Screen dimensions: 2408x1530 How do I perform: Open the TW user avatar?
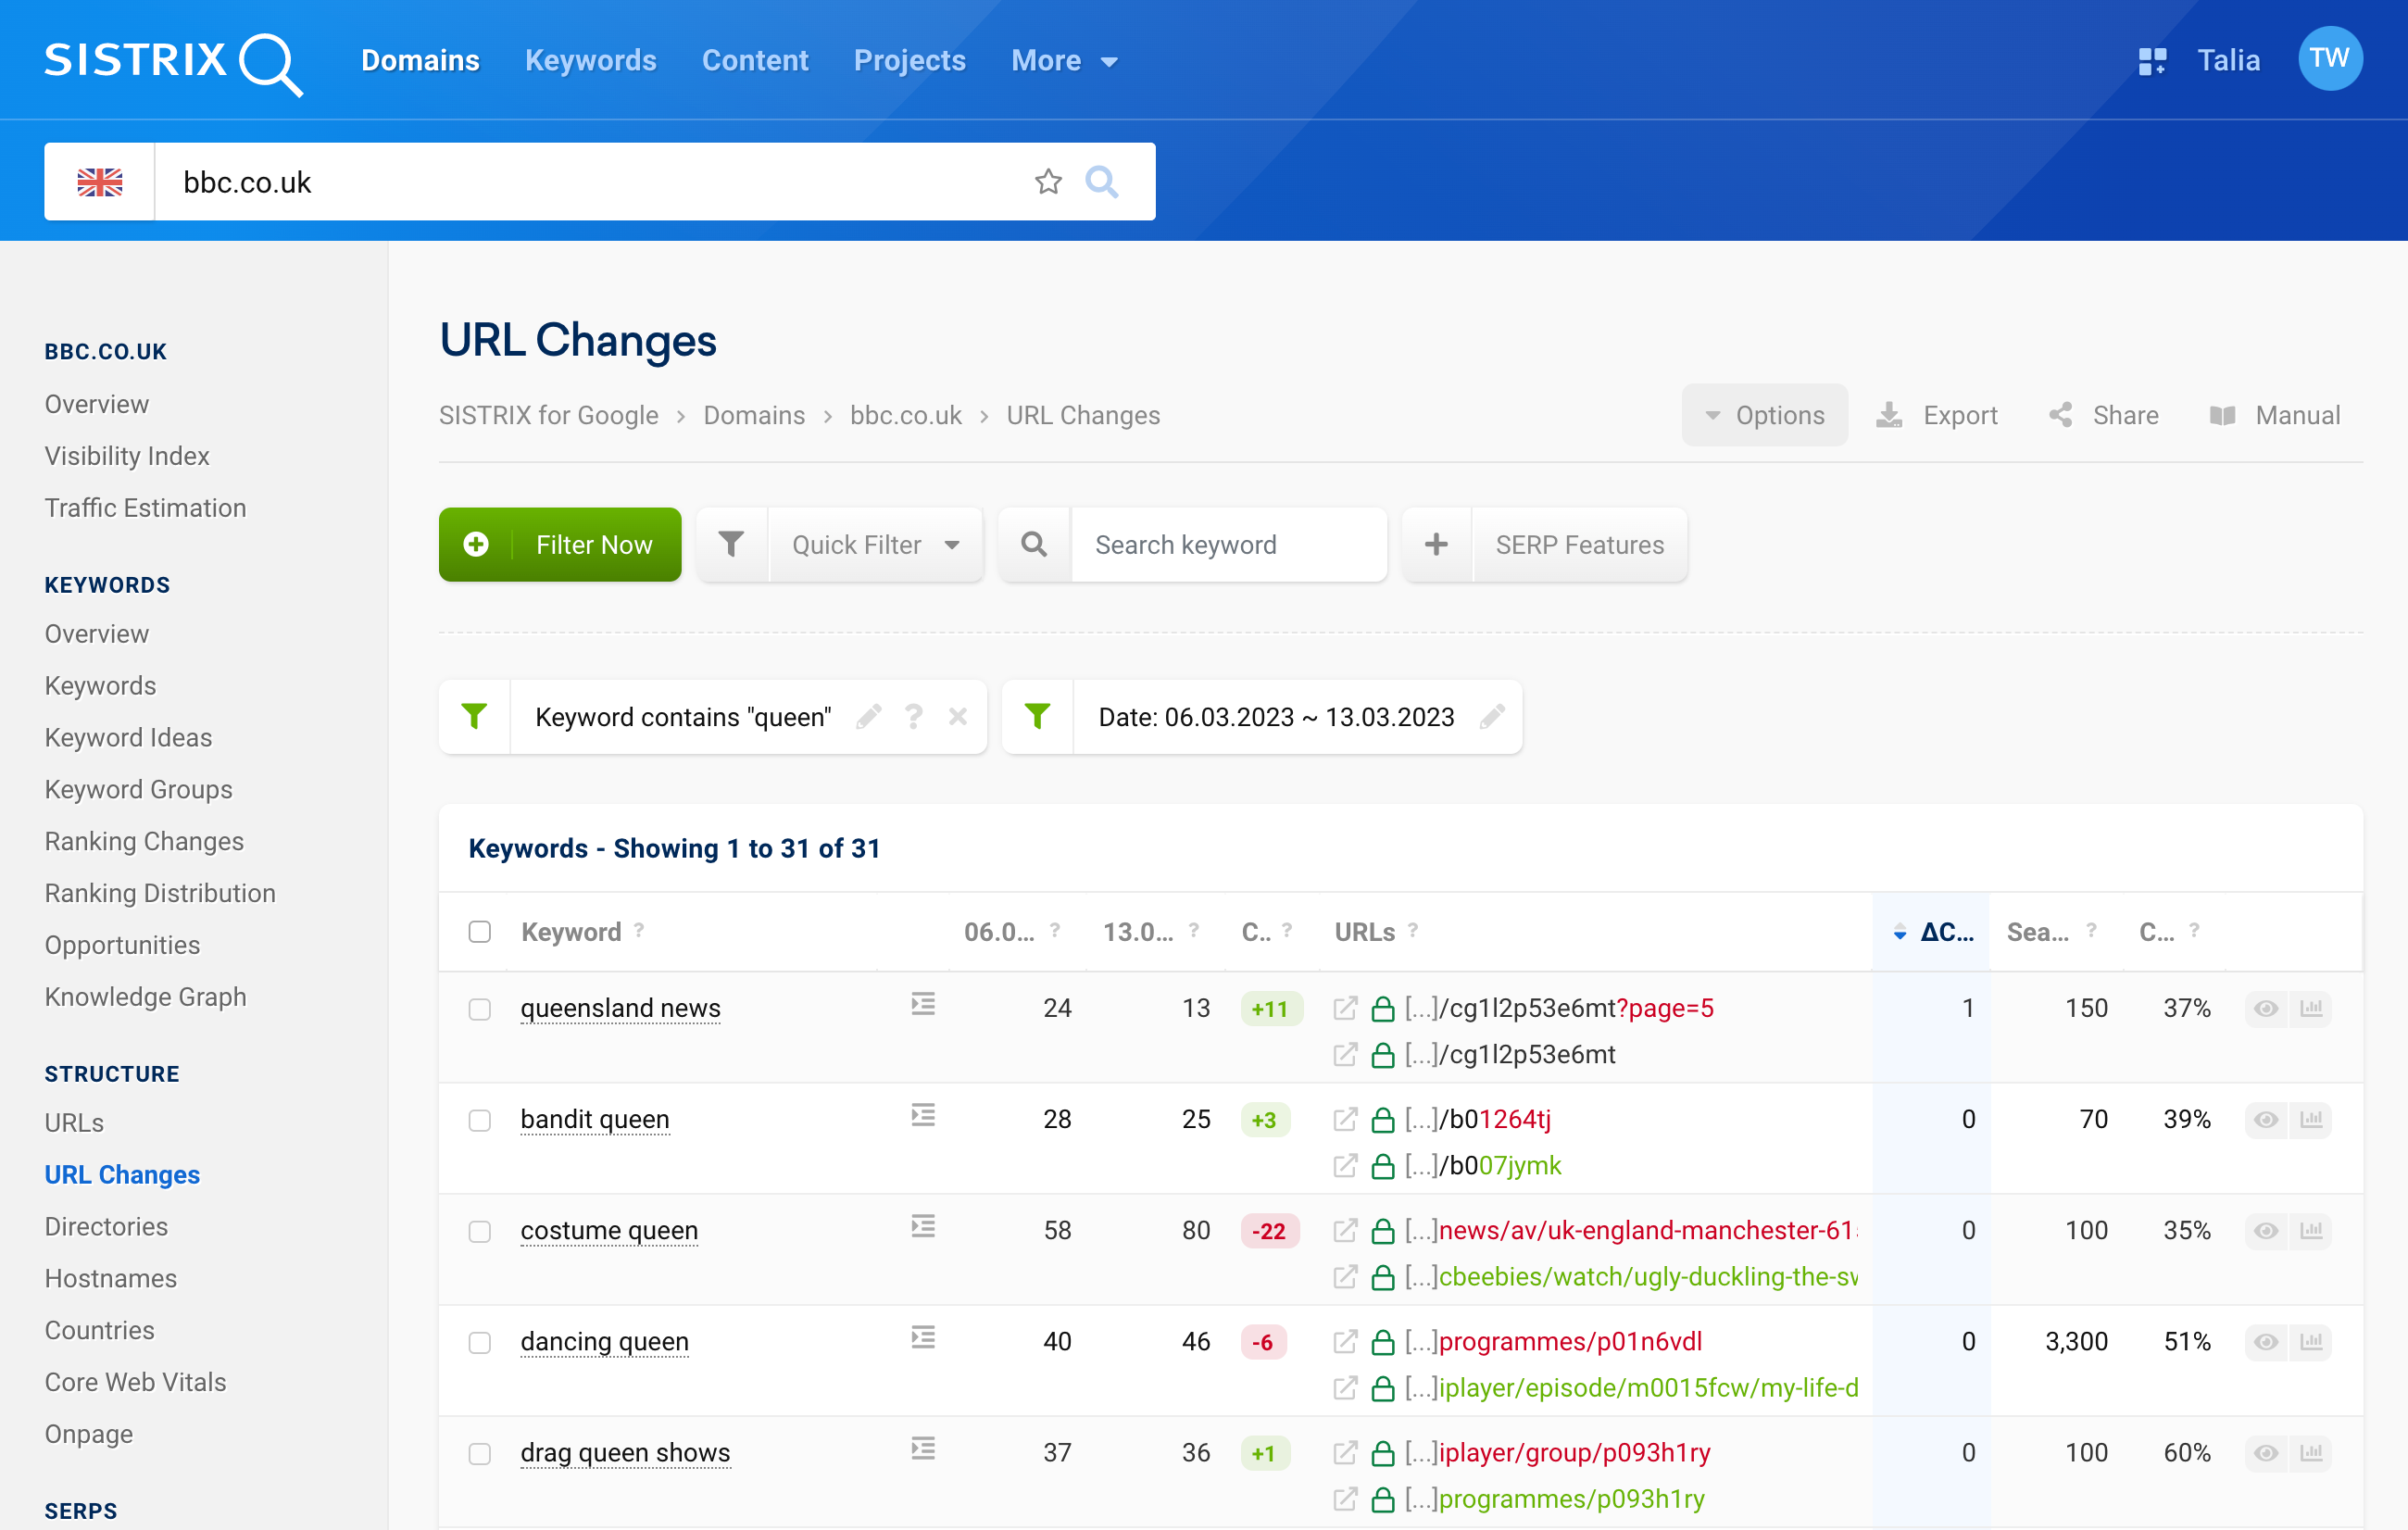click(x=2329, y=59)
